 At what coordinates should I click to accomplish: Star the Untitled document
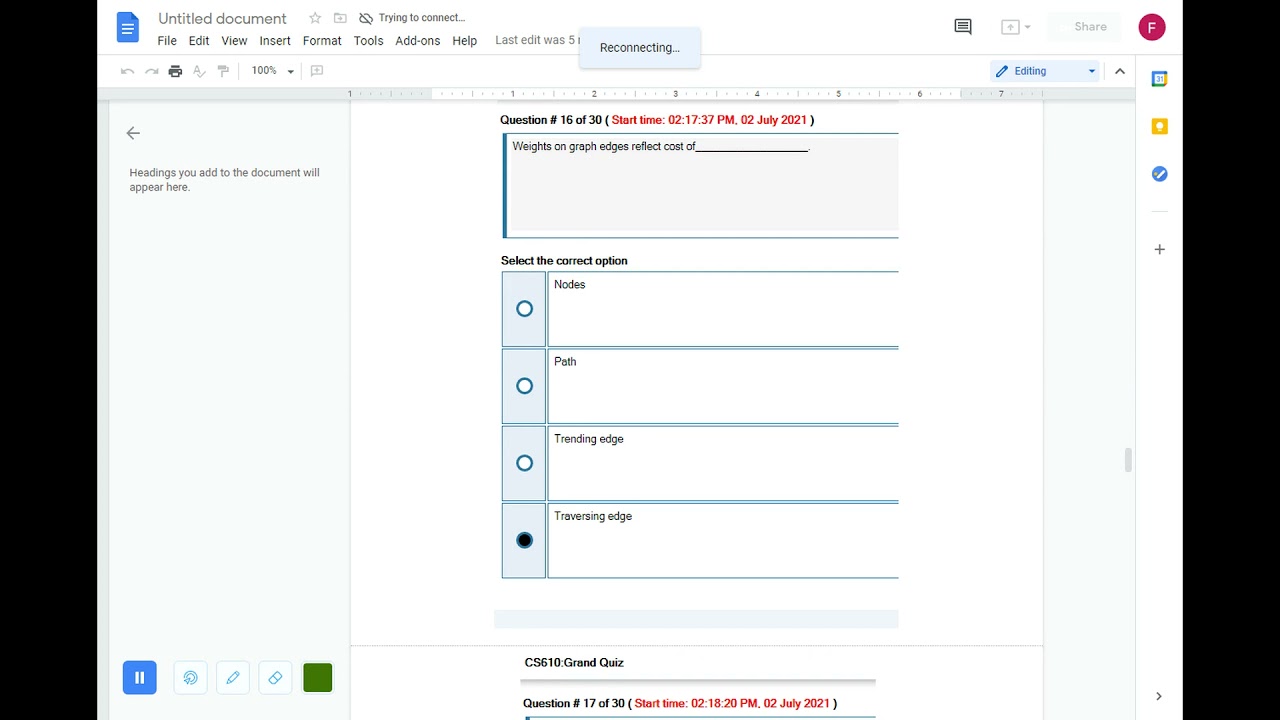[315, 18]
